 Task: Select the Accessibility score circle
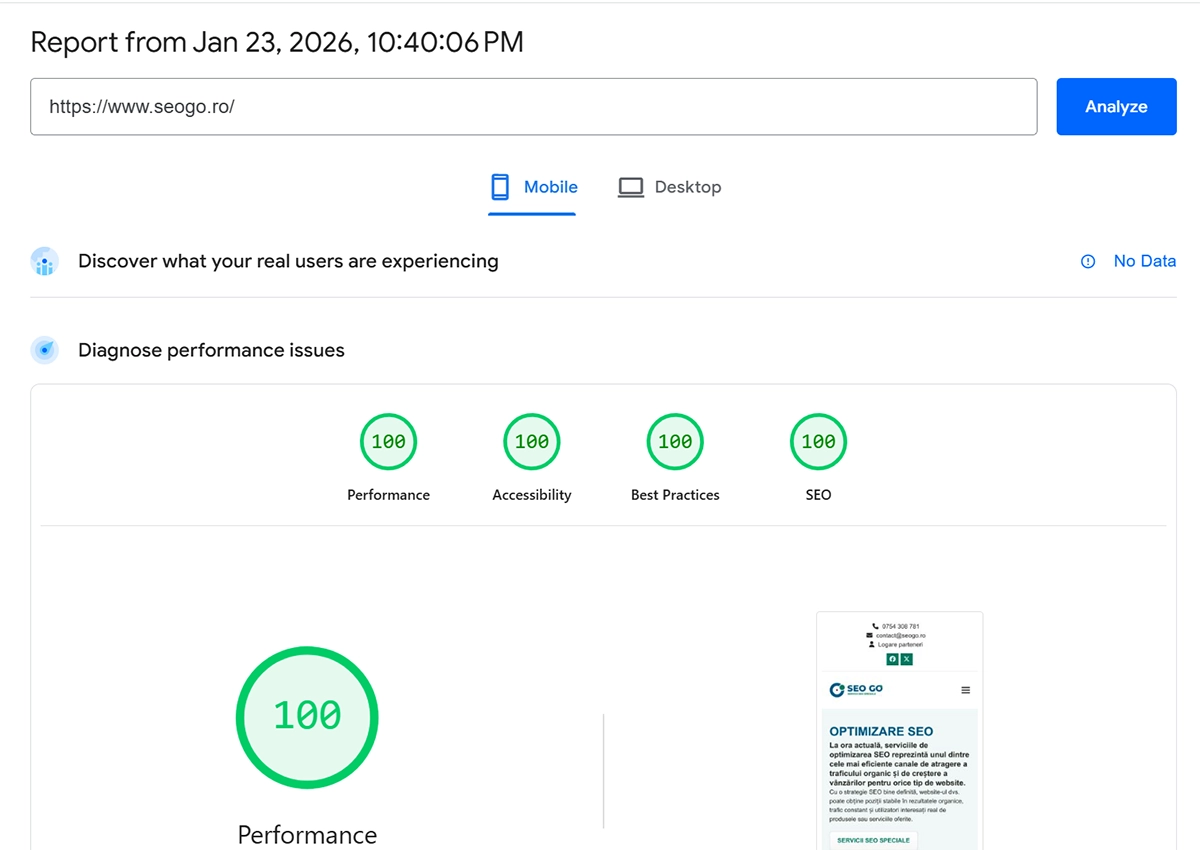click(531, 441)
